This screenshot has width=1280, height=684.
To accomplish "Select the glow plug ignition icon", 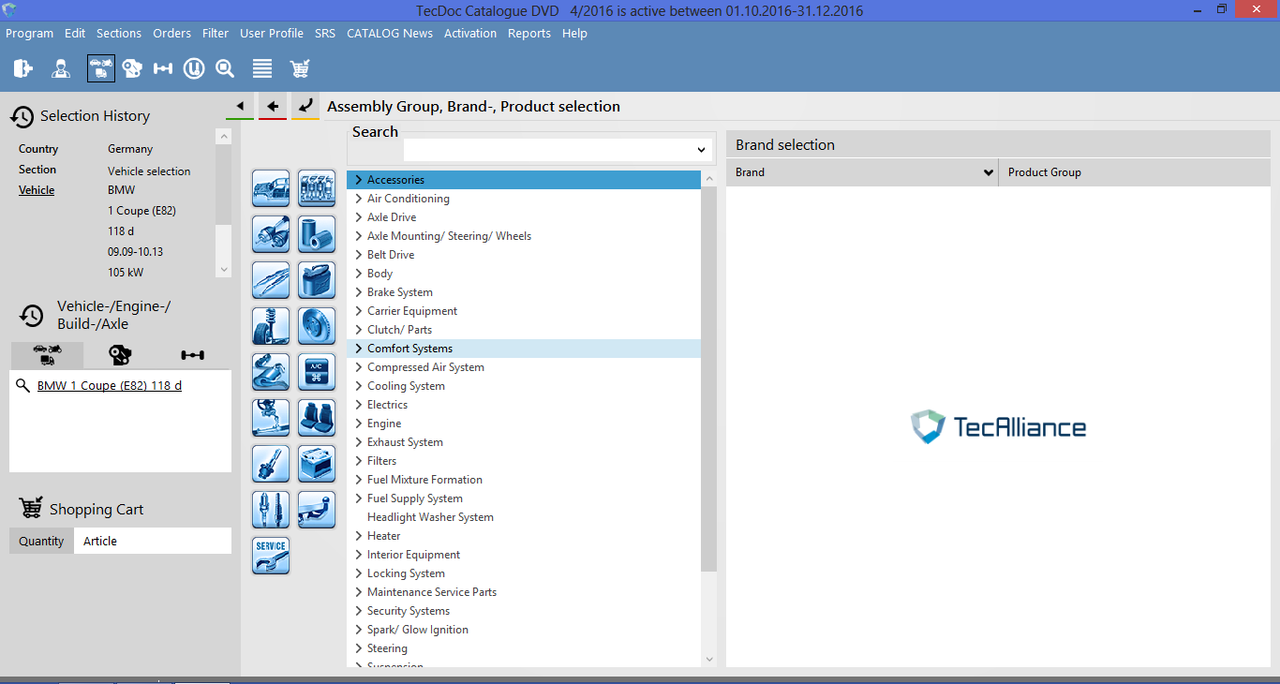I will [x=271, y=464].
